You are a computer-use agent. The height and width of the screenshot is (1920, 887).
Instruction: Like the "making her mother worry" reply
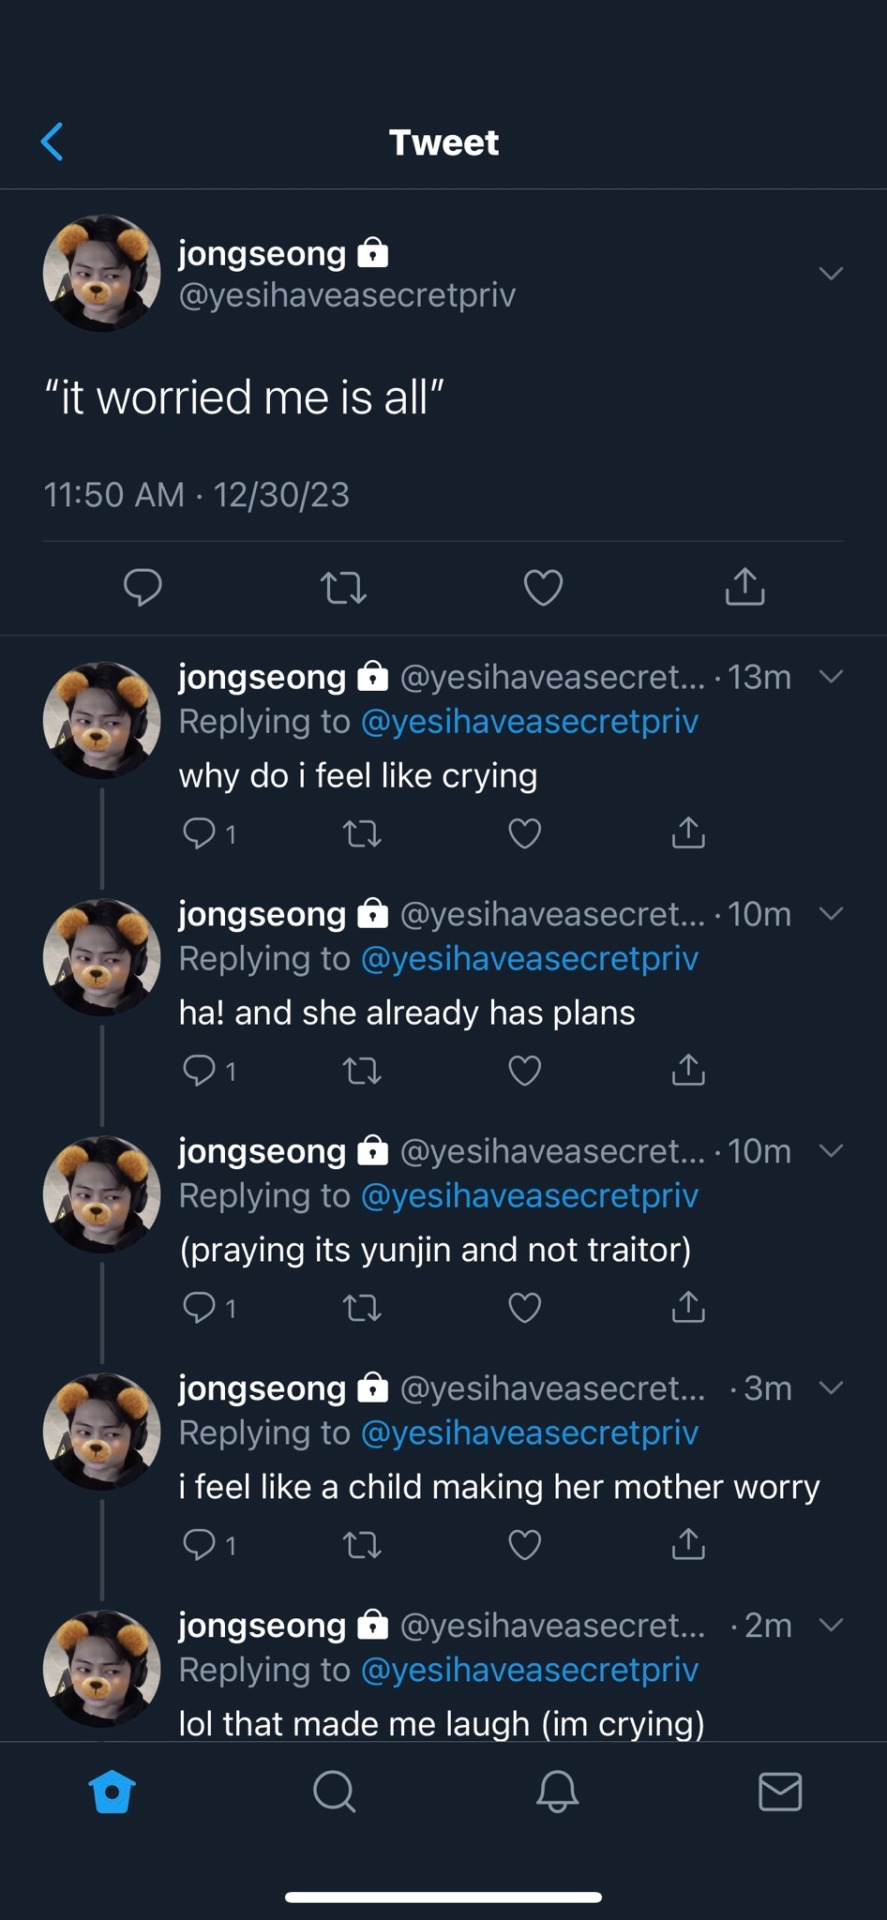[x=525, y=1545]
